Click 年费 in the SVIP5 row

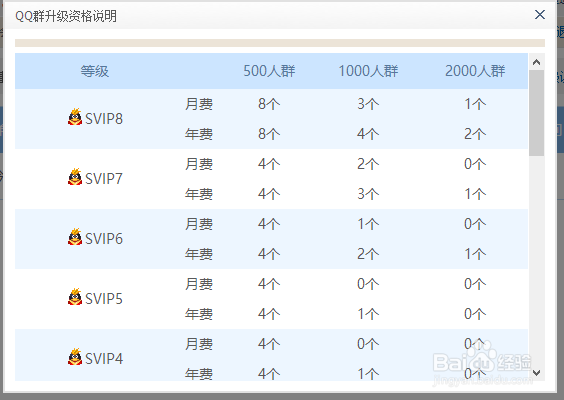pos(199,314)
